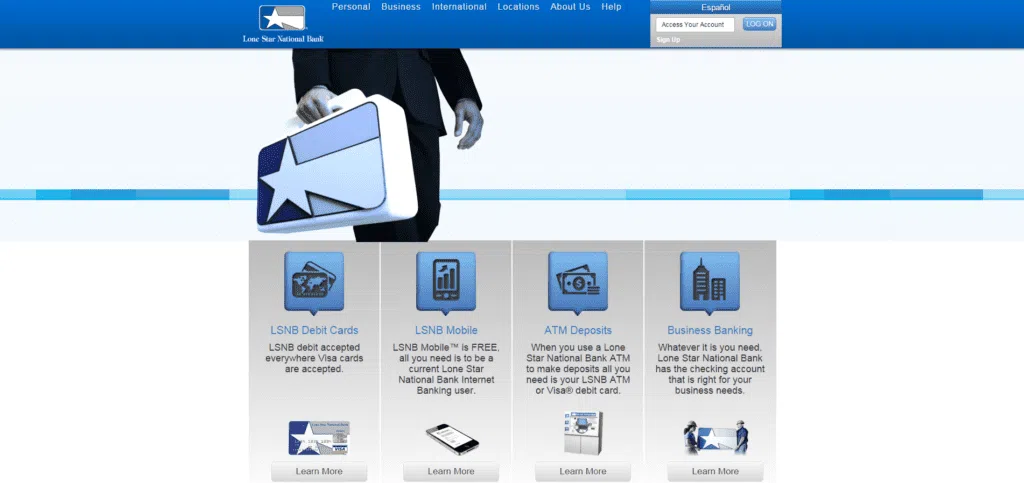The image size is (1024, 483).
Task: Open the ATM Deposits cash icon
Action: [578, 283]
